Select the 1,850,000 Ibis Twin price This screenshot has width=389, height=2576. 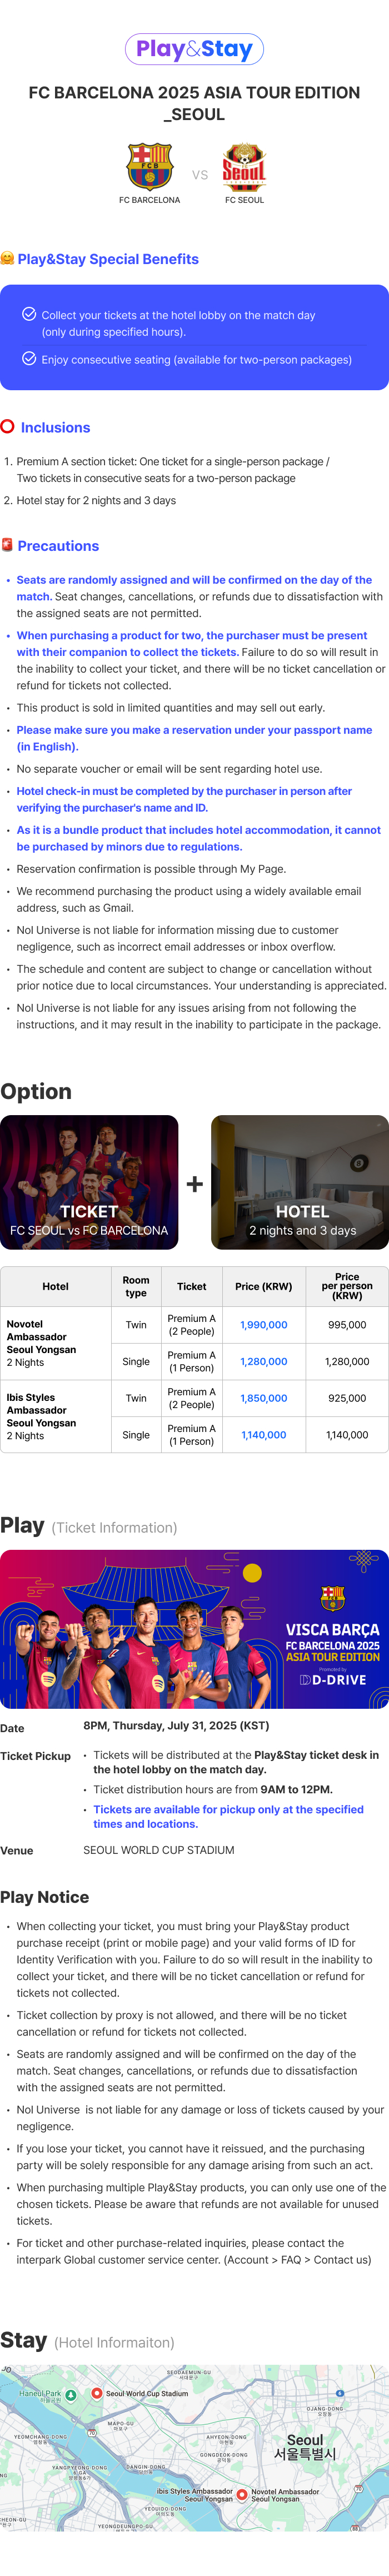264,1398
